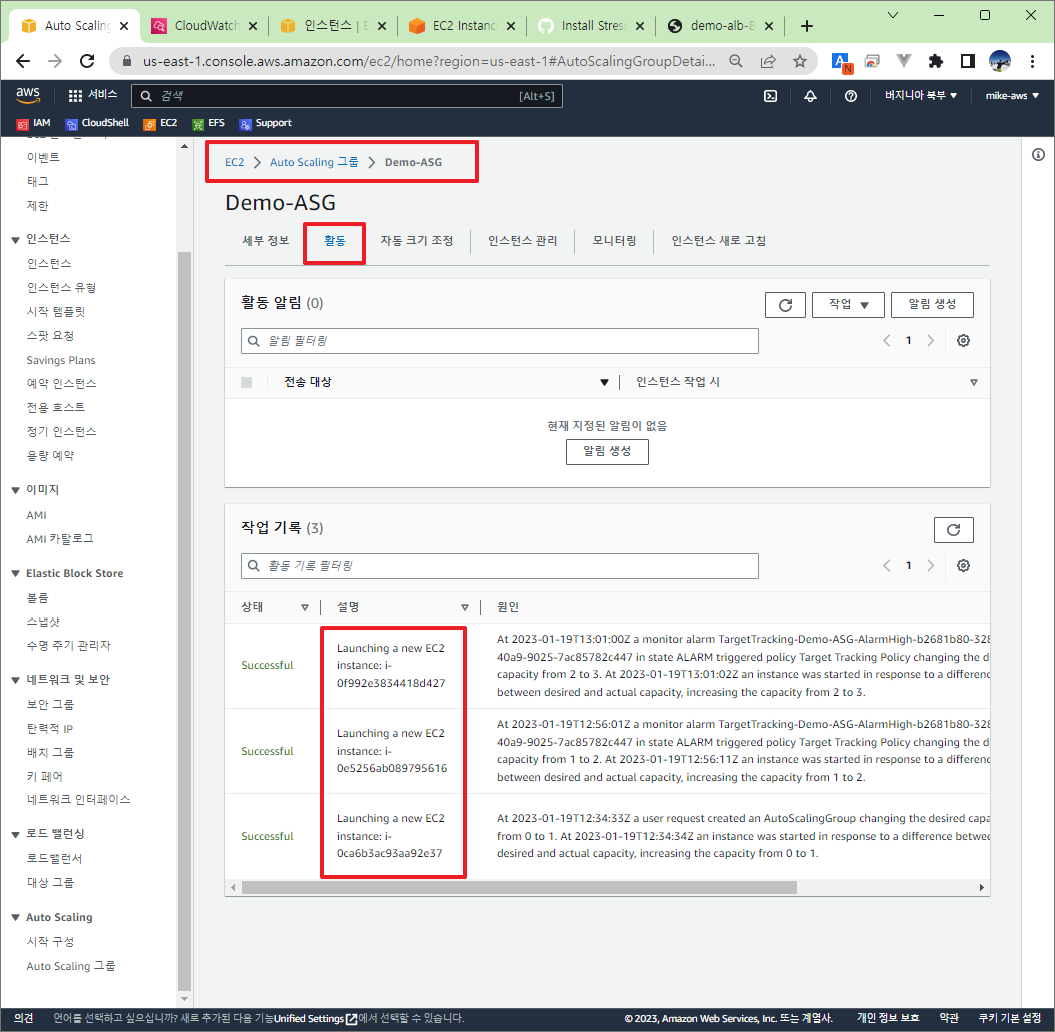Image resolution: width=1055 pixels, height=1032 pixels.
Task: Follow EC2 breadcrumb link
Action: pyautogui.click(x=234, y=162)
